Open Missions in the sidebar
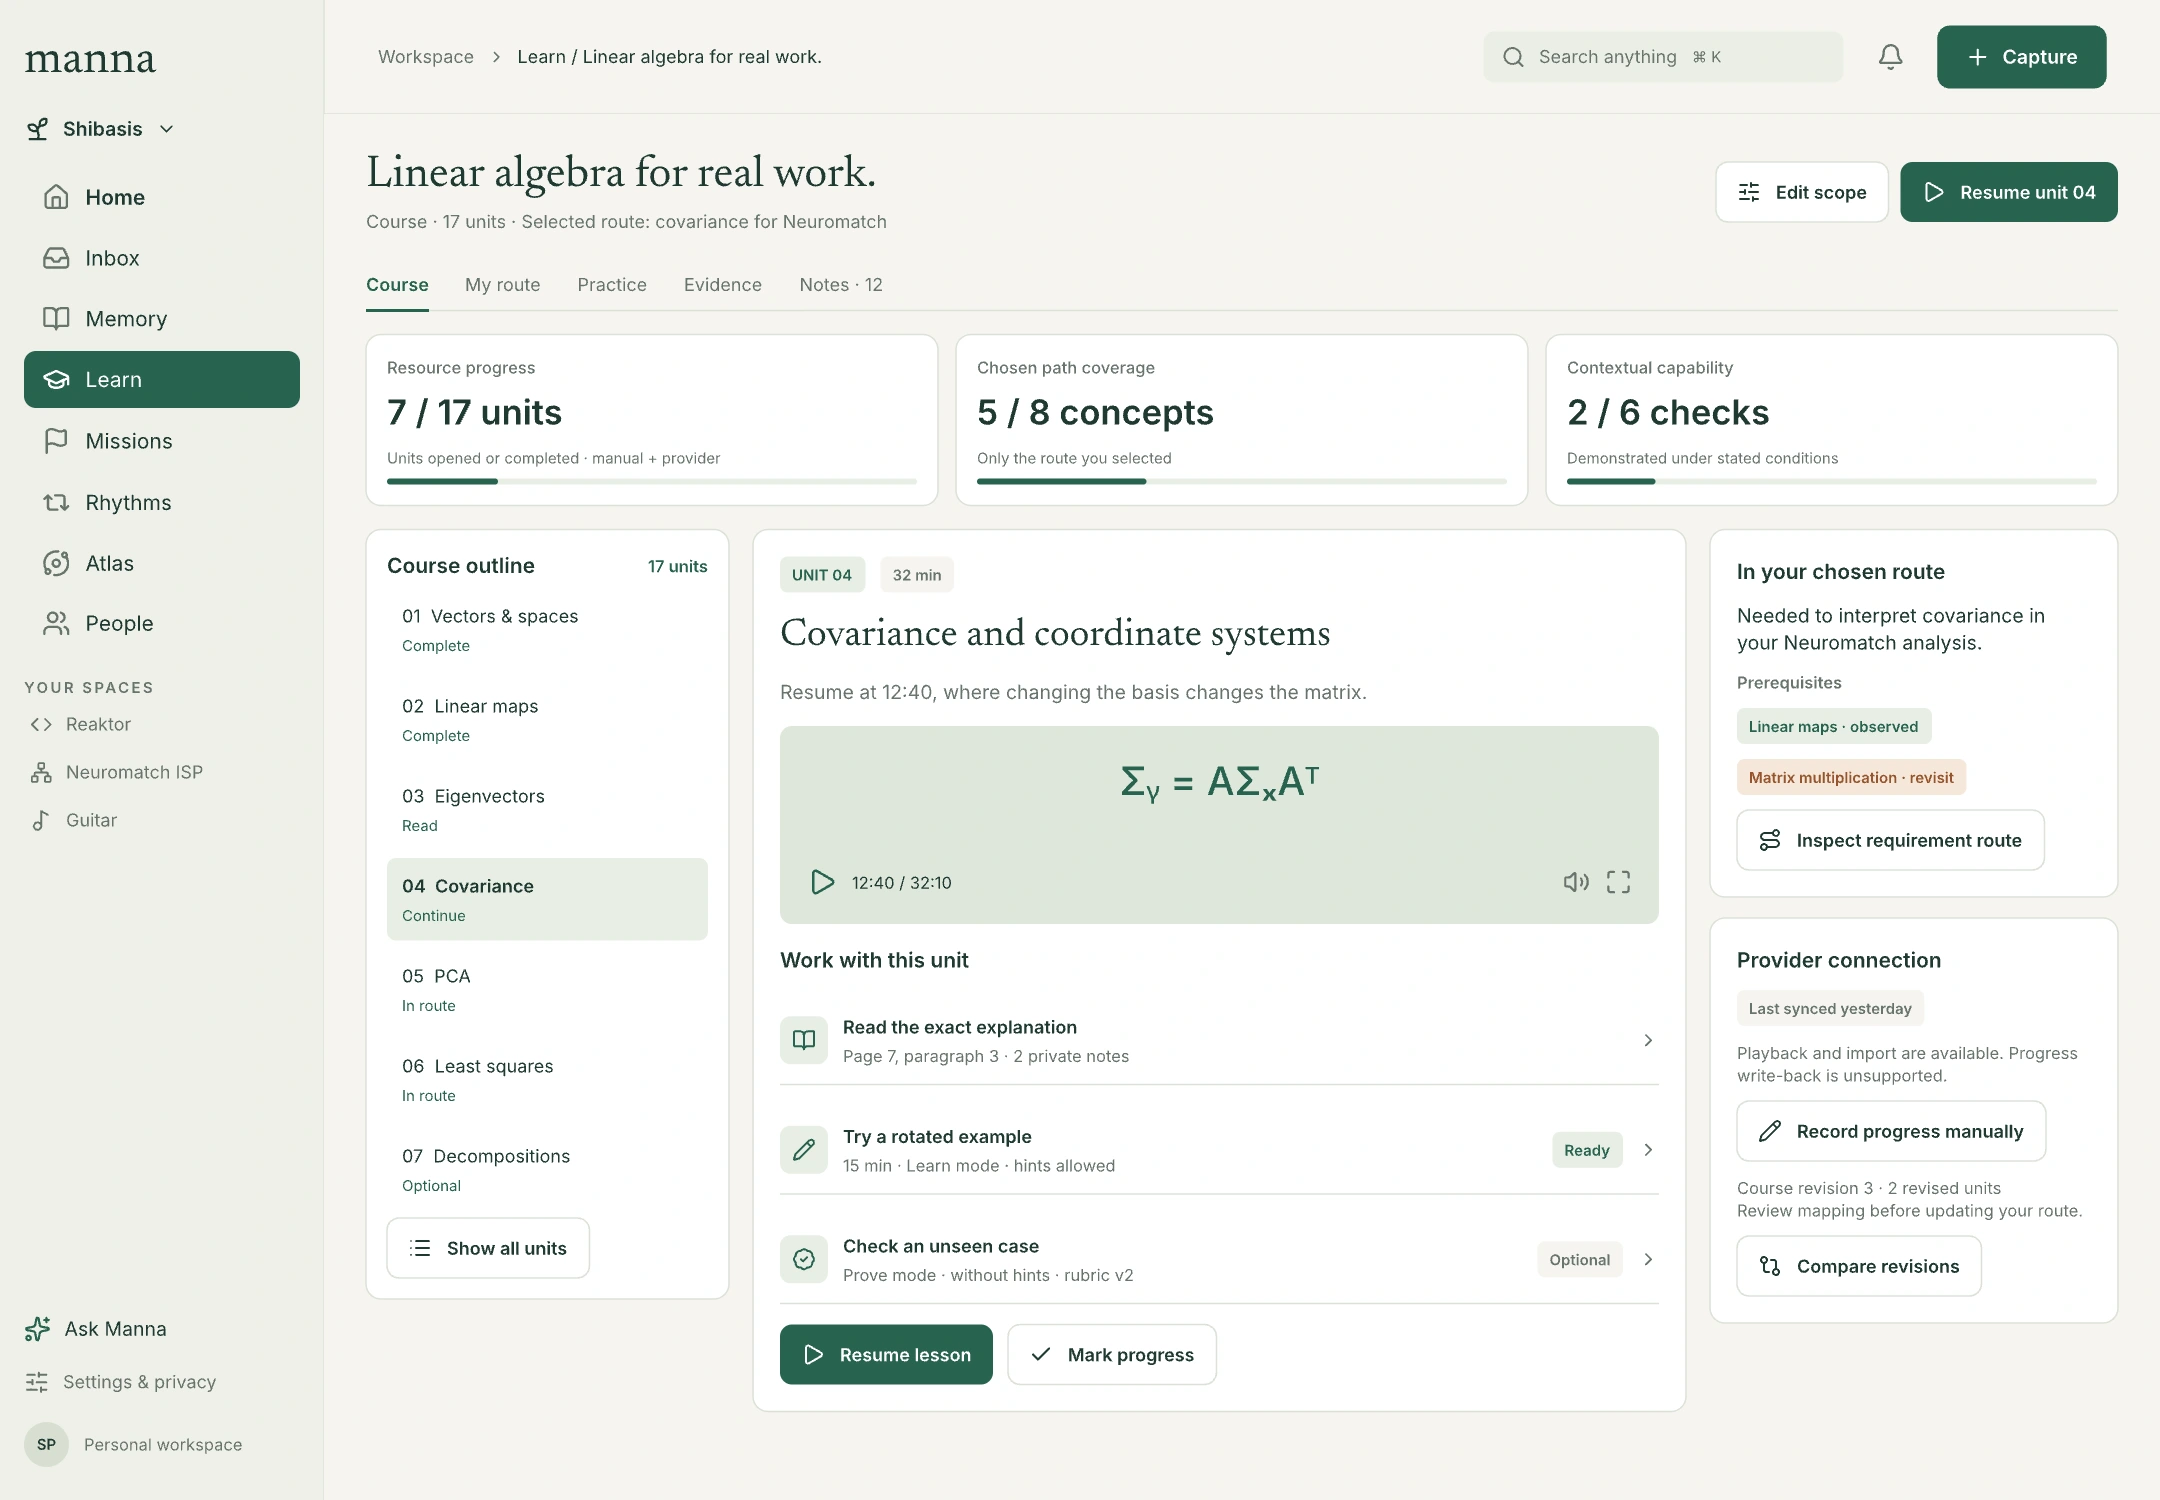Viewport: 2160px width, 1500px height. point(162,441)
